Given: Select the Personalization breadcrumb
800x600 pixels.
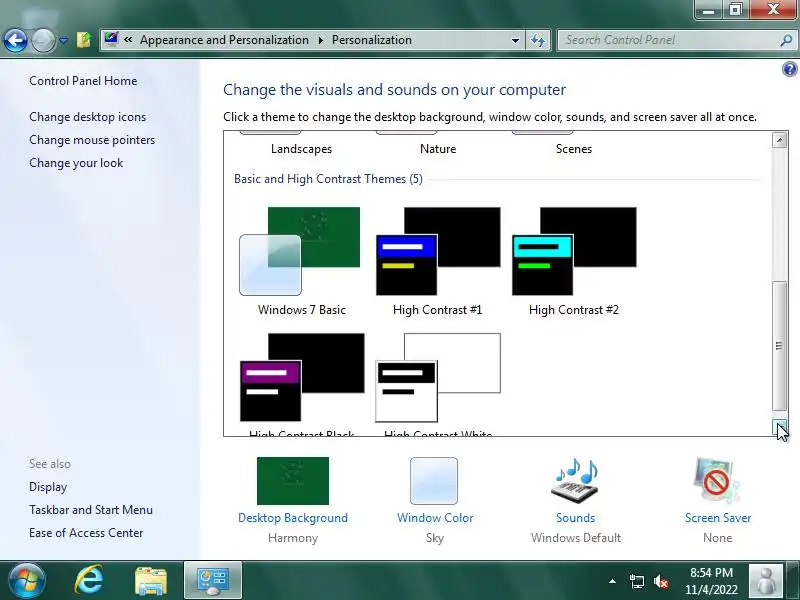Looking at the screenshot, I should pyautogui.click(x=371, y=40).
